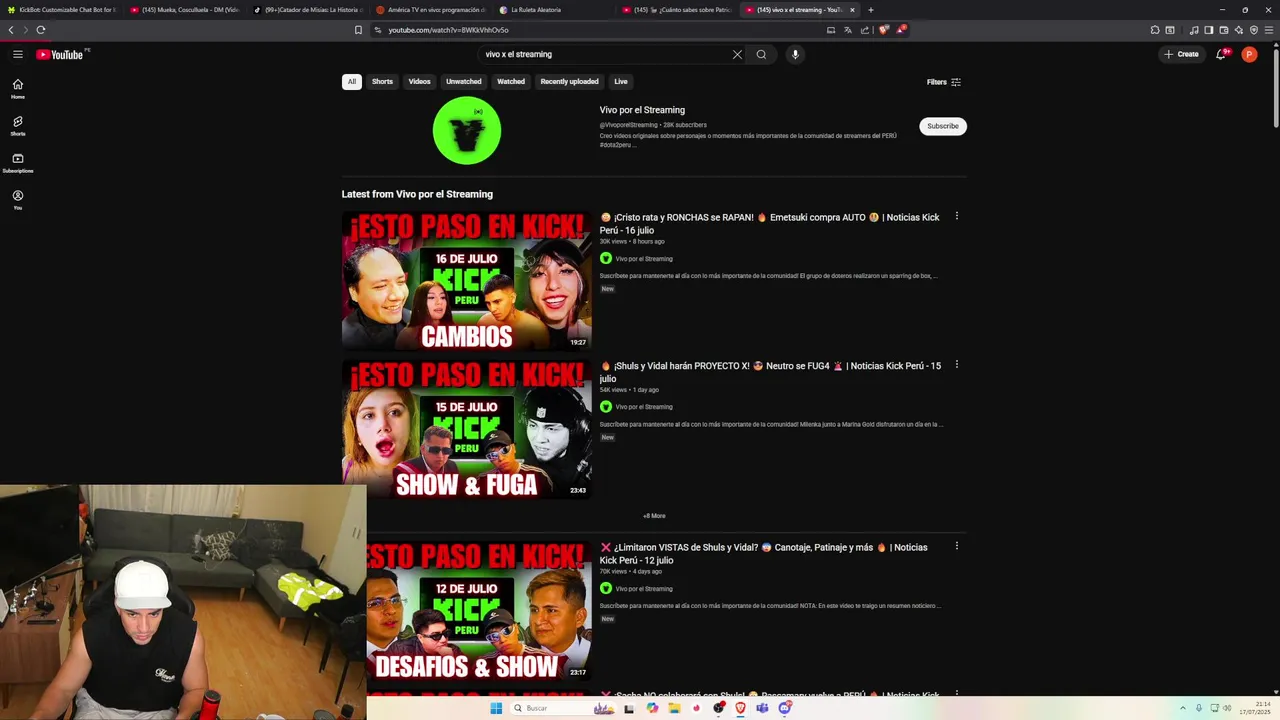
Task: Expand the +8 More videos
Action: 654,516
